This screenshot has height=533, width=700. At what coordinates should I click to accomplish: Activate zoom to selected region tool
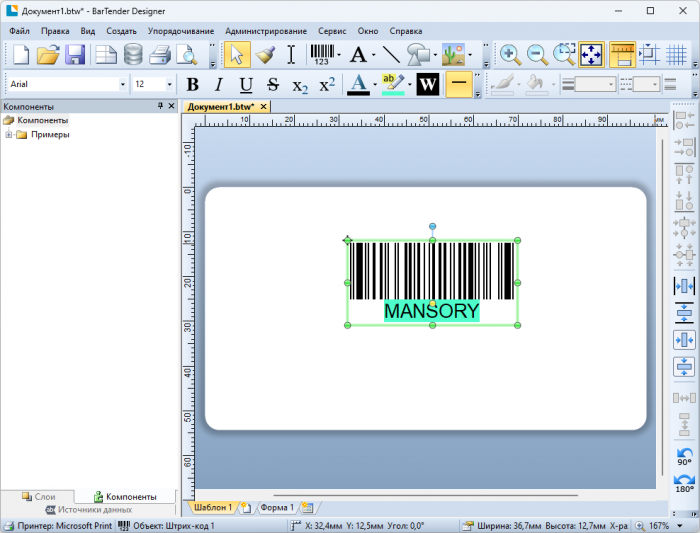click(x=564, y=55)
